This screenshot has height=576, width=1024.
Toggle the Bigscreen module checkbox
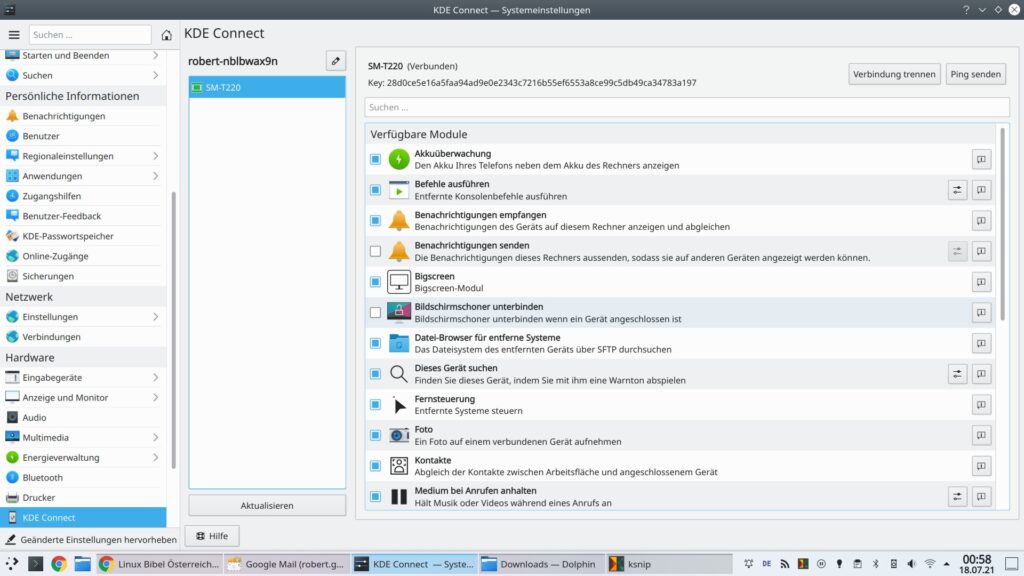(375, 282)
